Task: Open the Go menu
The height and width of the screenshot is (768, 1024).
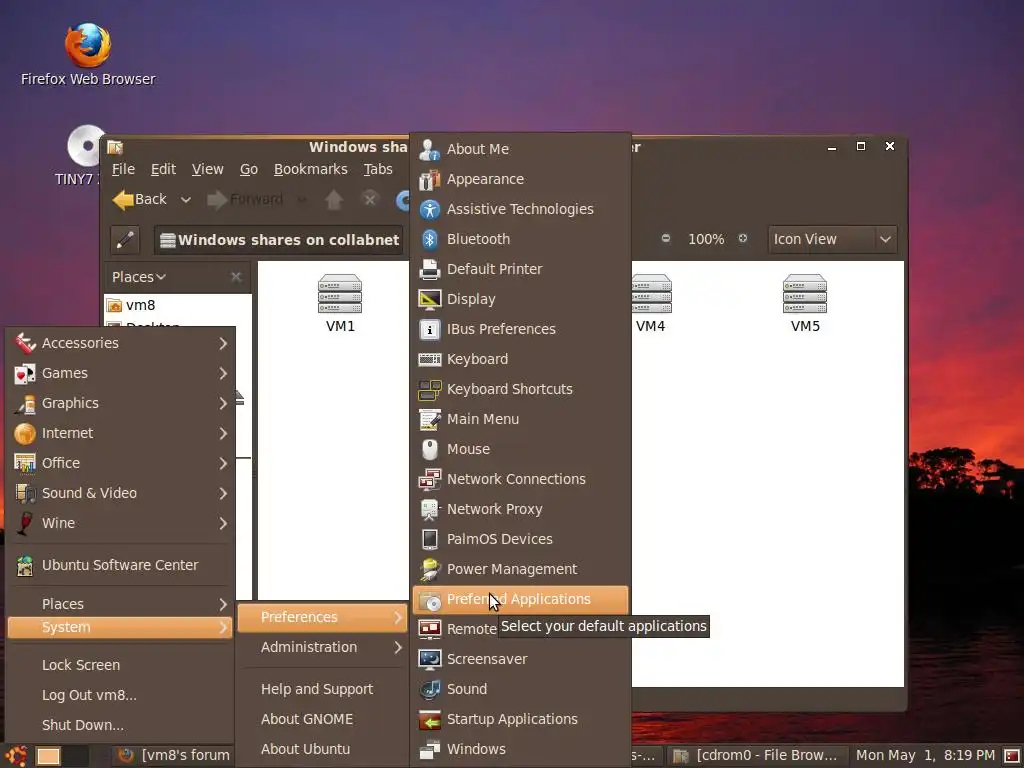Action: [x=249, y=170]
